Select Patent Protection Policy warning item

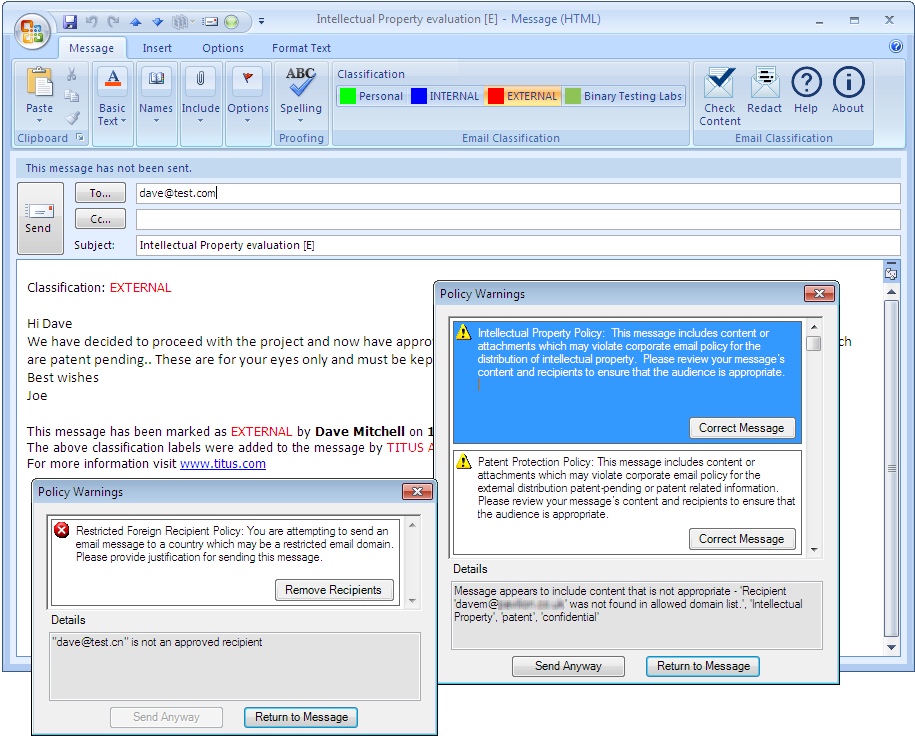point(627,503)
